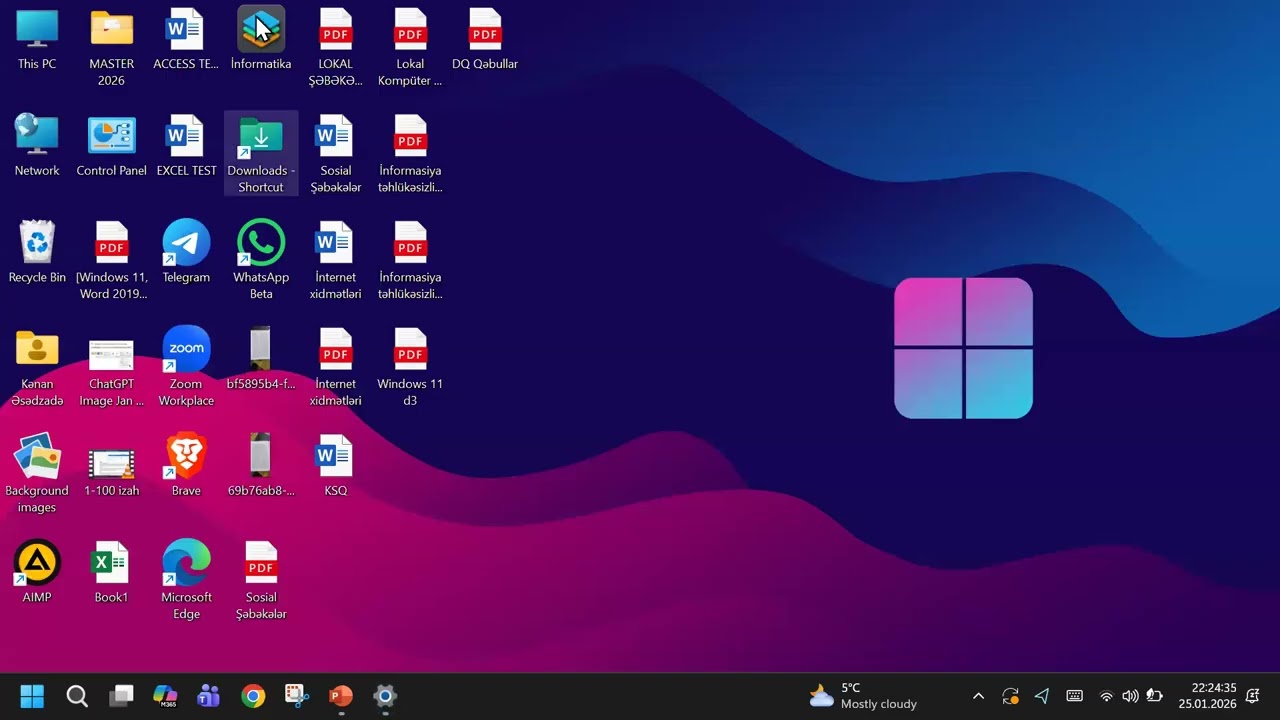Screen dimensions: 1280x720
Task: Select the Kənan Əsədzadə user folder
Action: pyautogui.click(x=37, y=368)
